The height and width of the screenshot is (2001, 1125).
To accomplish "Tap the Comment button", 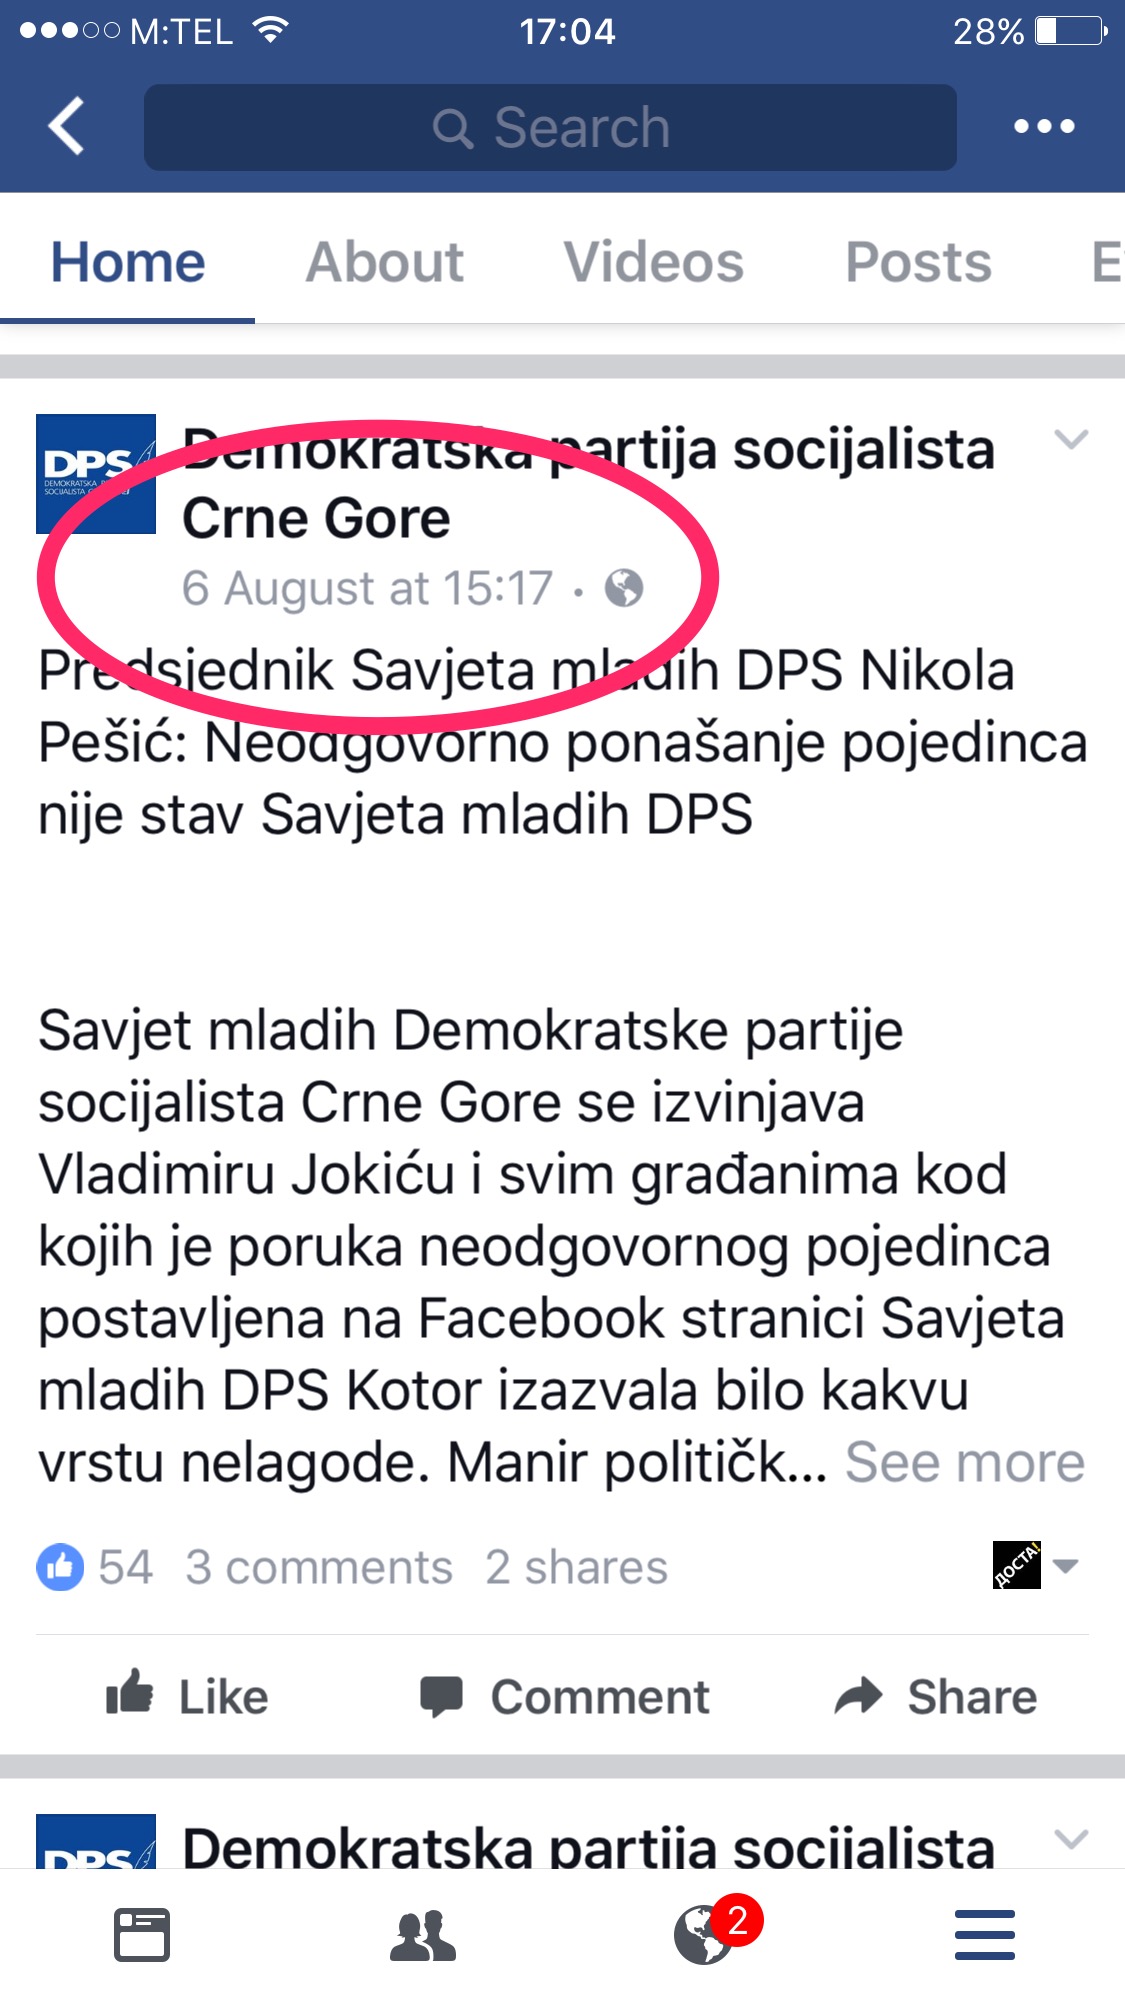I will tap(564, 1696).
